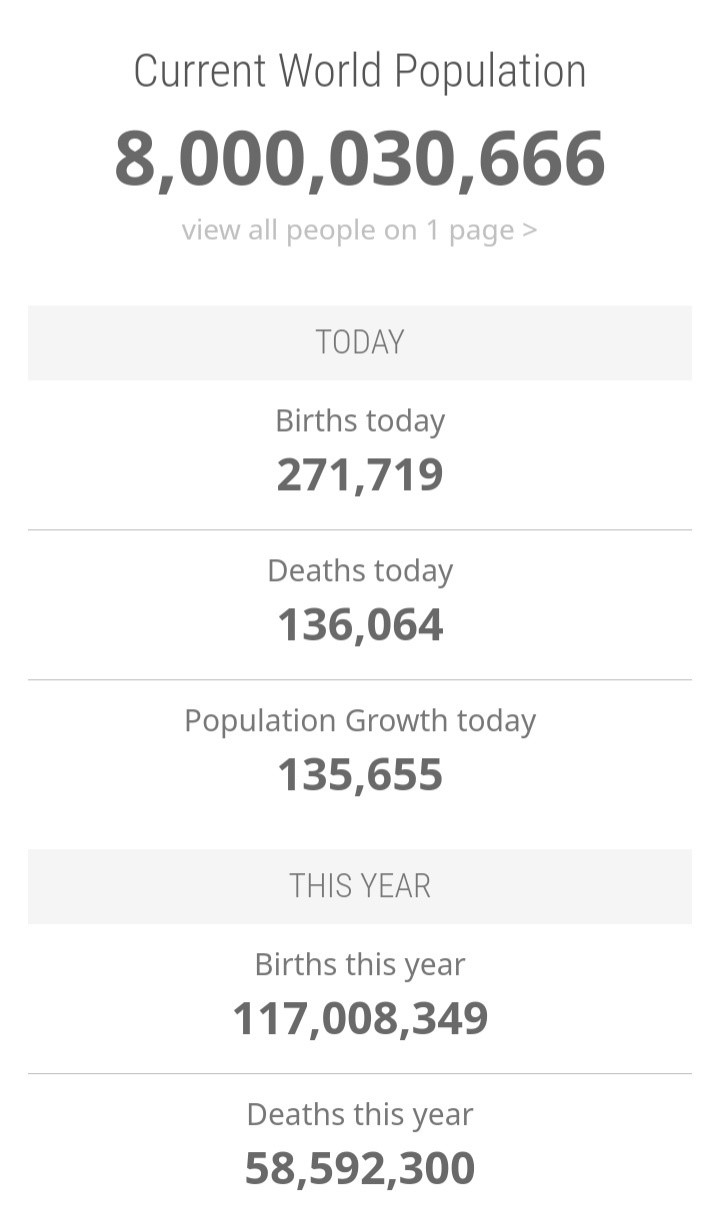Tap the population growth figure 135,655
This screenshot has width=720, height=1220.
pyautogui.click(x=360, y=775)
